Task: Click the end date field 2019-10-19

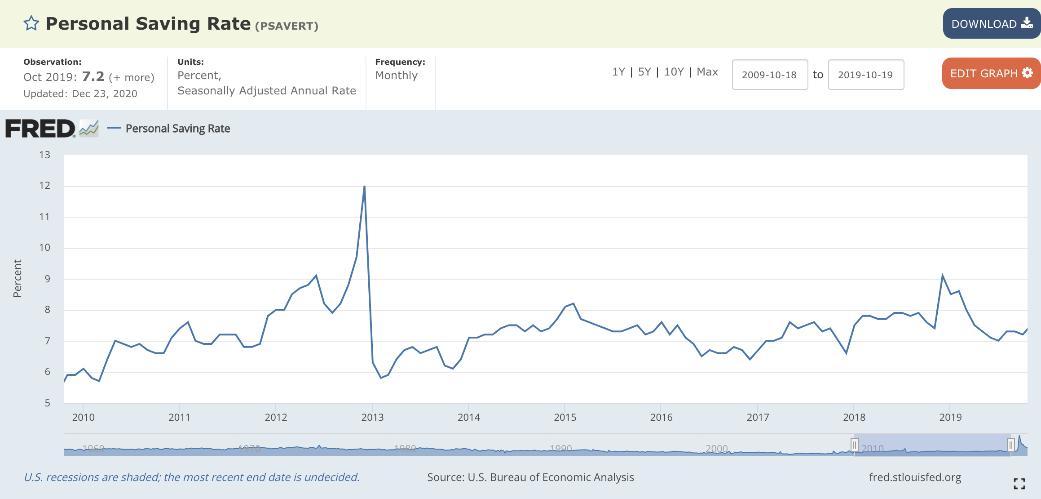Action: pos(866,75)
